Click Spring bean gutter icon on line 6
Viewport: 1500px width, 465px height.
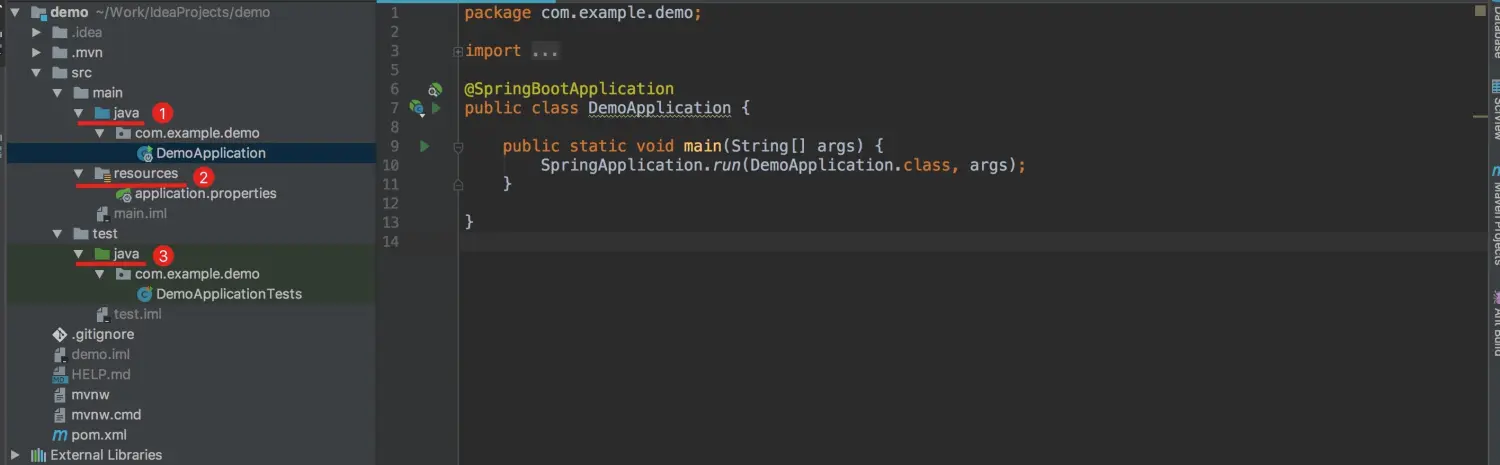435,89
